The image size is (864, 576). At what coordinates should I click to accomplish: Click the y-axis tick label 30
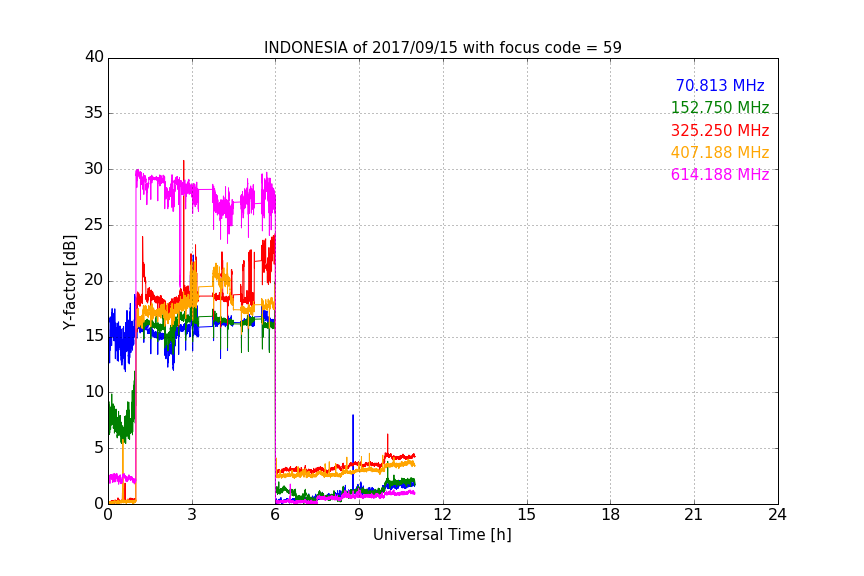tap(94, 169)
